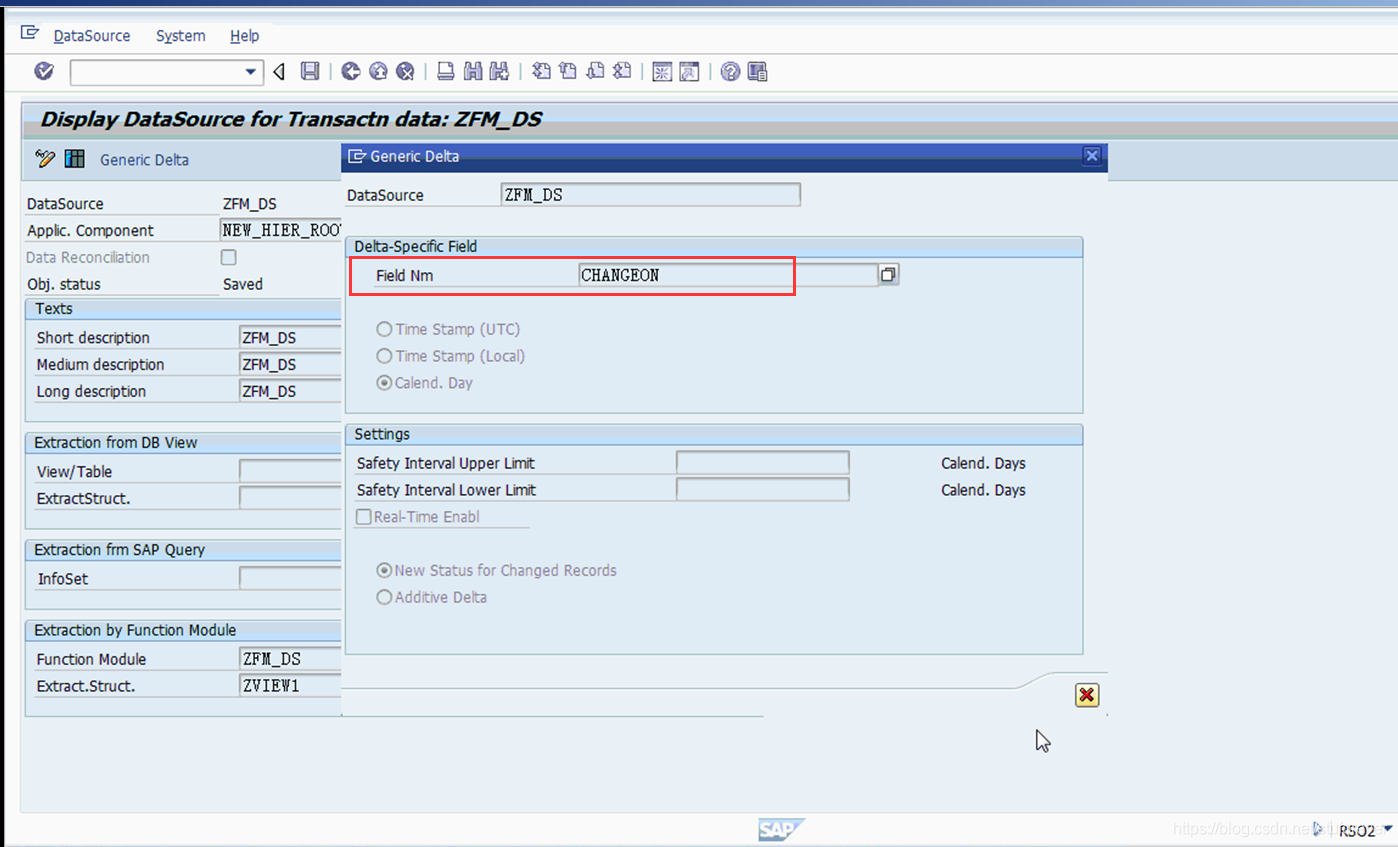Click the Generic Delta toolbar button
Screen dimensions: 1398x847
click(x=144, y=160)
